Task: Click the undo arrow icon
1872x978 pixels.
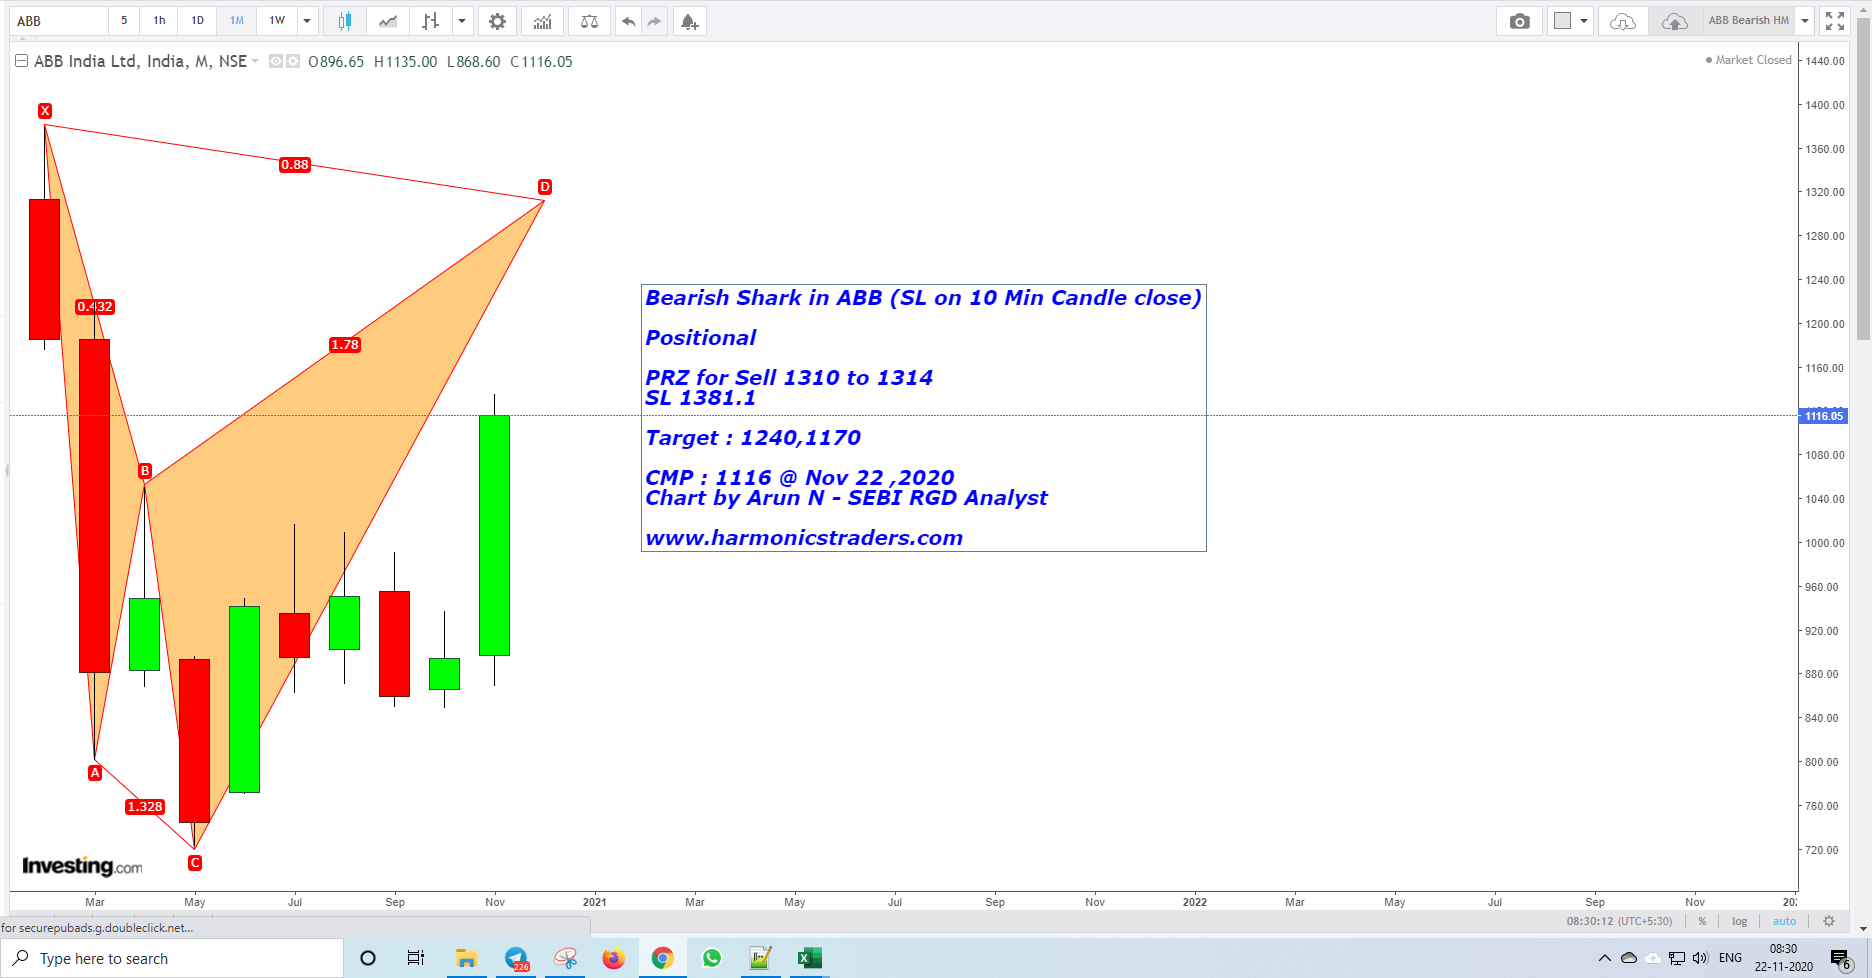Action: (x=628, y=20)
